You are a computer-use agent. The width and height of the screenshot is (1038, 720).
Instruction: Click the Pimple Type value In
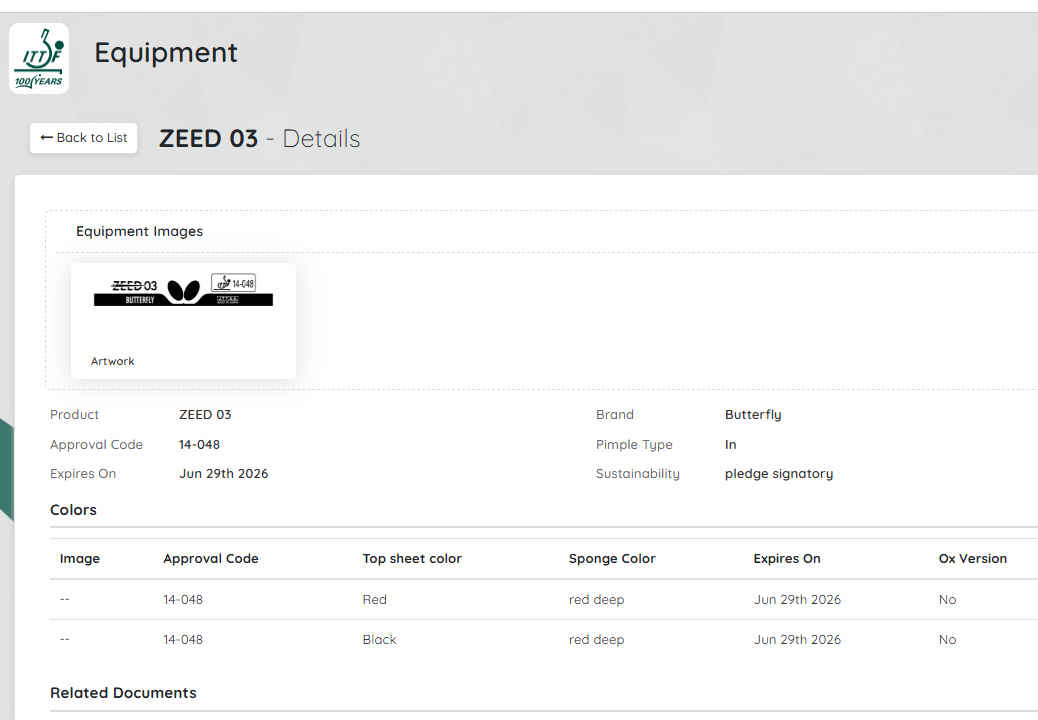(x=730, y=445)
